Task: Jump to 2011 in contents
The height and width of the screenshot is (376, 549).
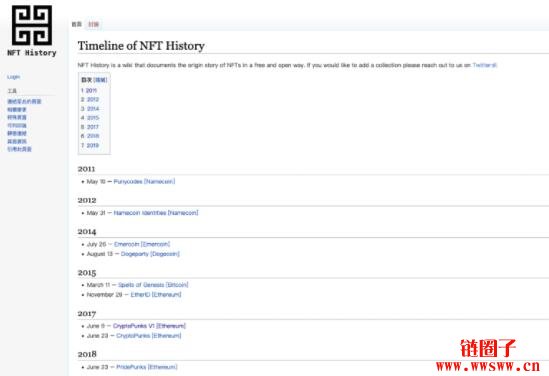Action: pos(89,90)
